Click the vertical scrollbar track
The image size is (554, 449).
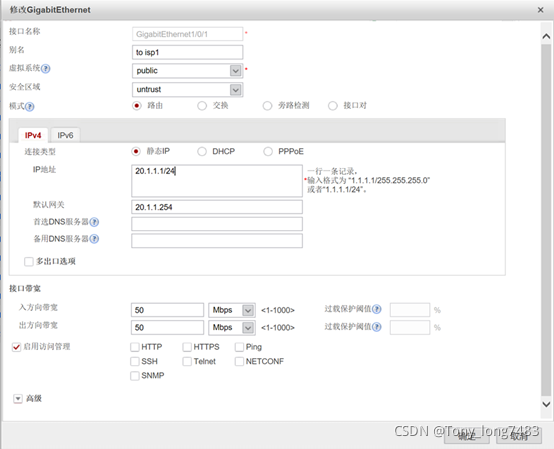[x=546, y=219]
